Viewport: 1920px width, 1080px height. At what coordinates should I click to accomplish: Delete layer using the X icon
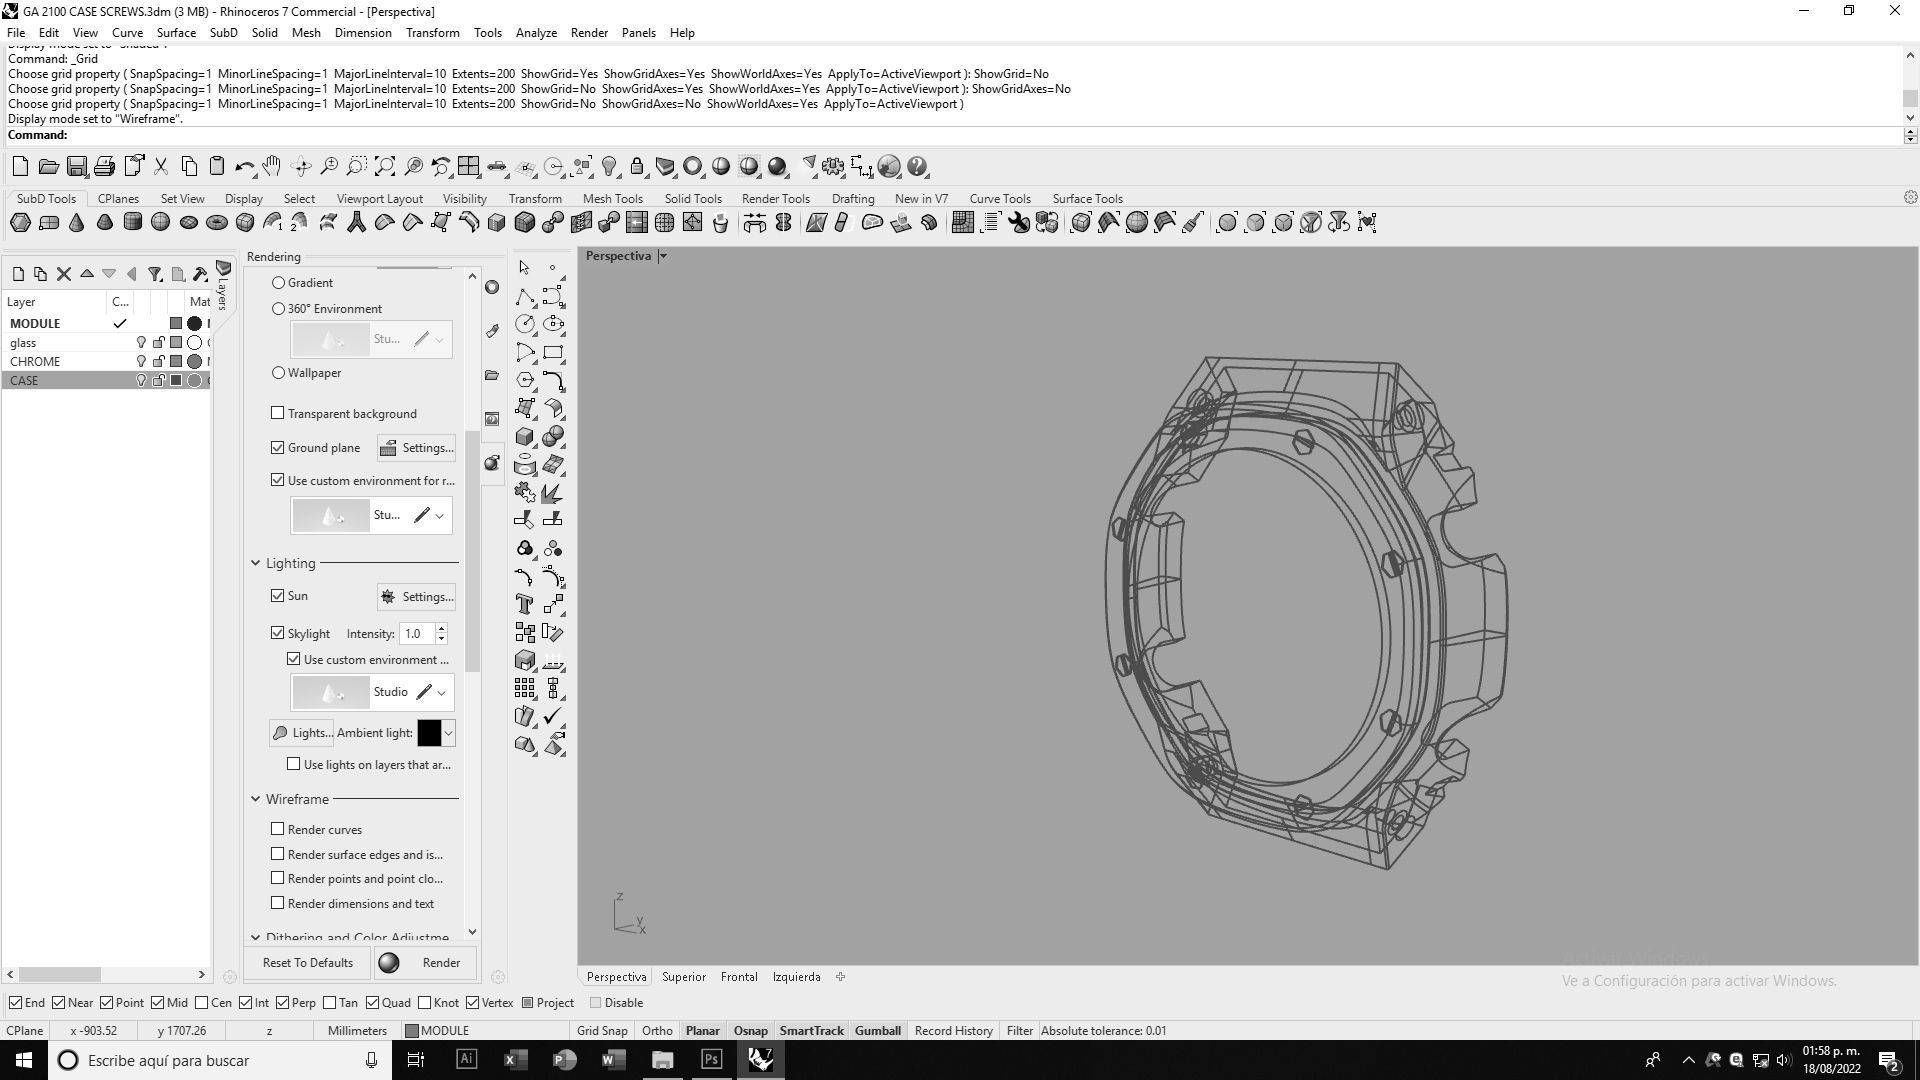tap(64, 274)
